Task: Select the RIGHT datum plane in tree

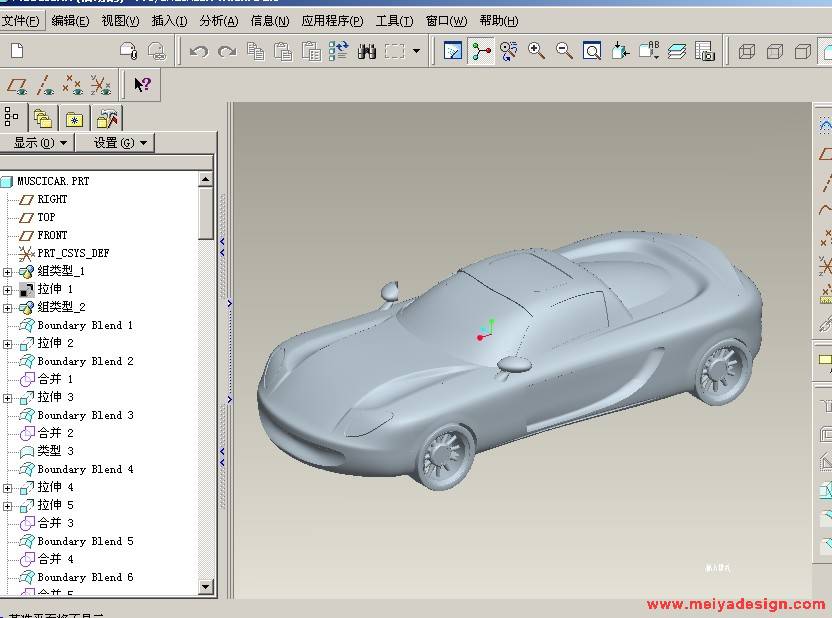Action: (52, 199)
